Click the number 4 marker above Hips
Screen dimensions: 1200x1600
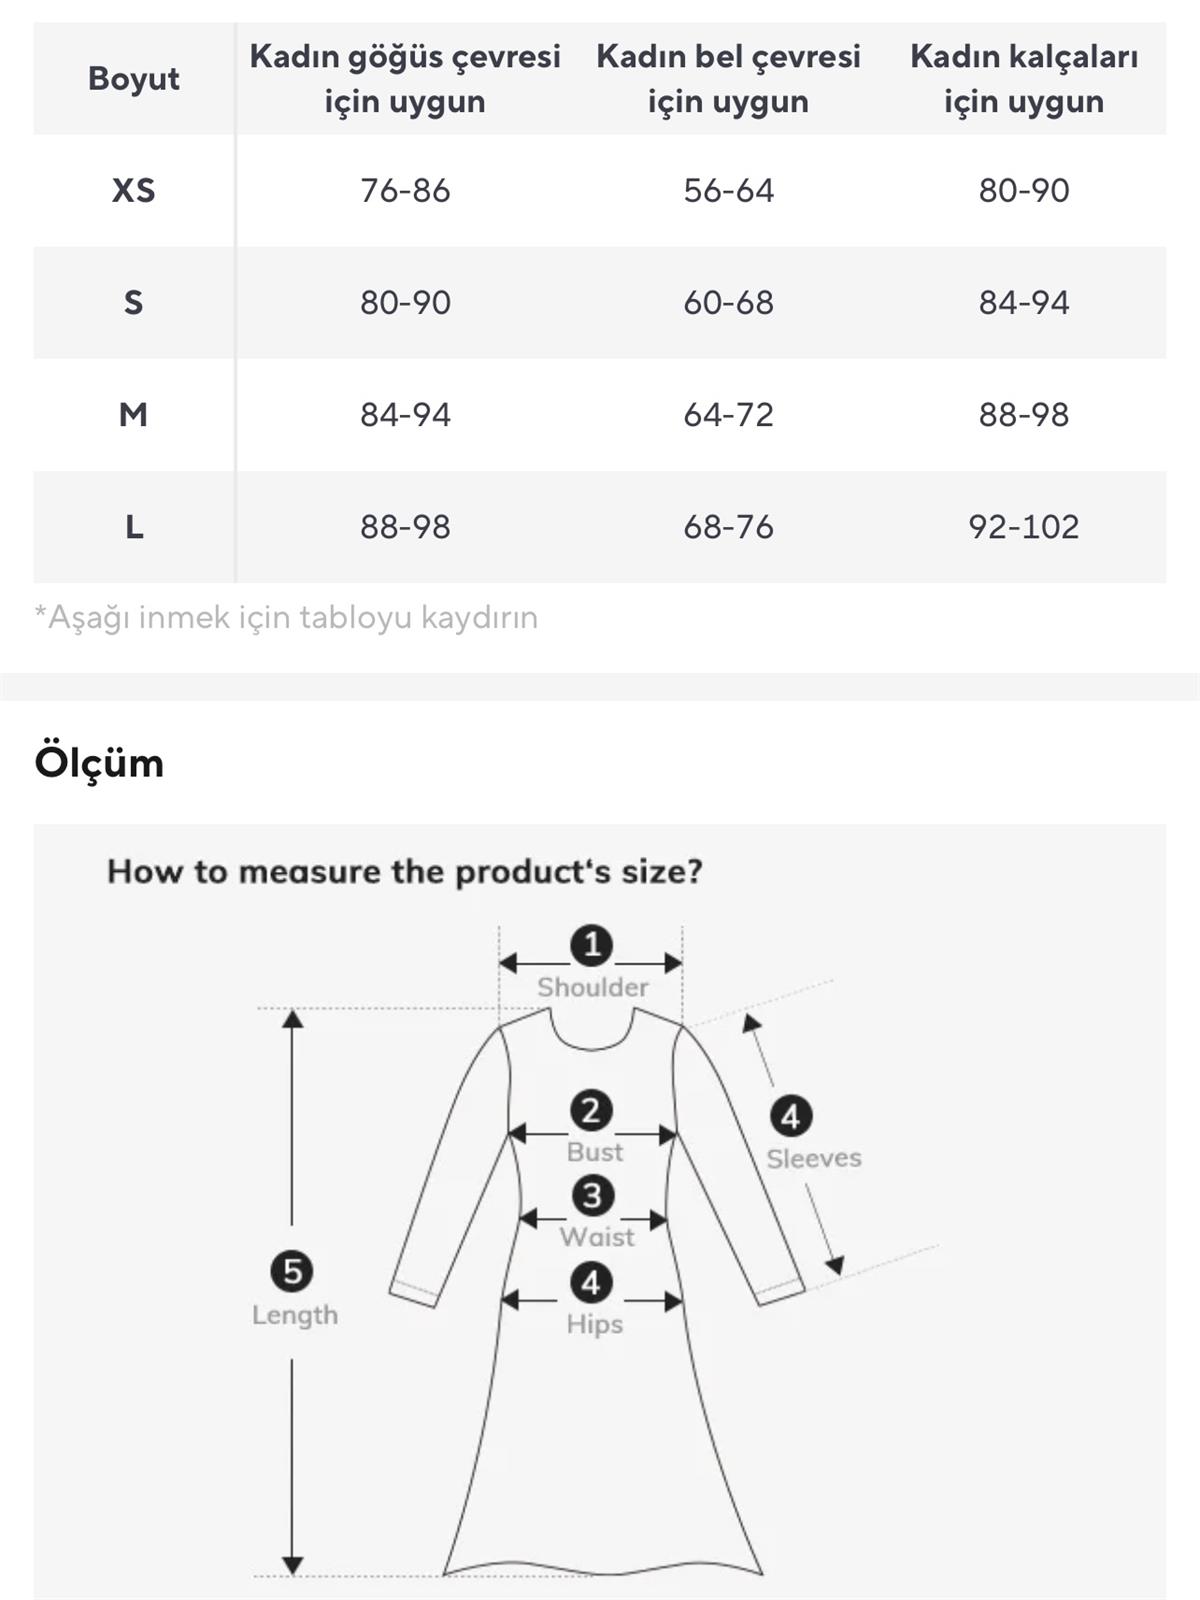pyautogui.click(x=591, y=1283)
